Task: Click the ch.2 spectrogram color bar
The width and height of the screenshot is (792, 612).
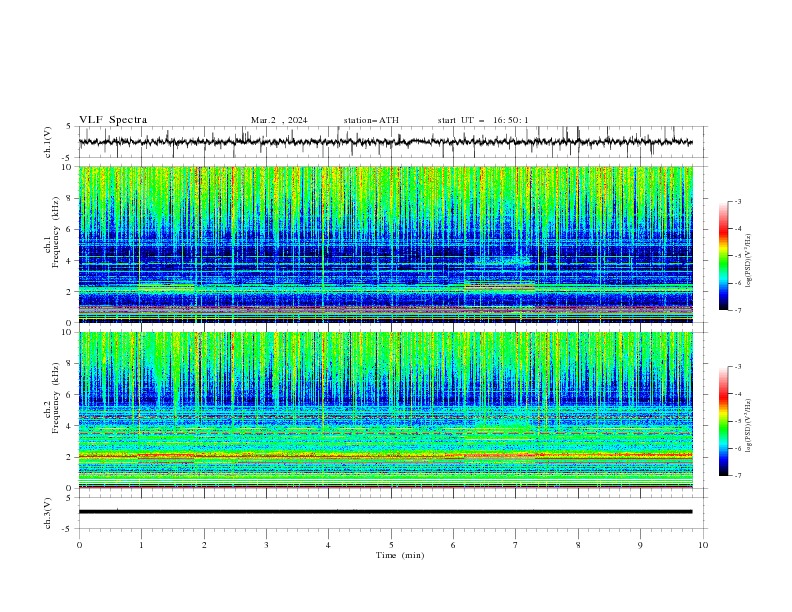Action: click(x=723, y=421)
